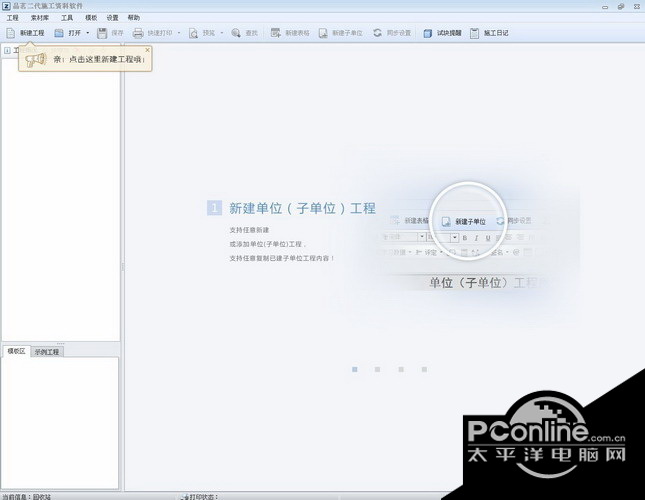Screen dimensions: 645x500
Task: Select the fourth slide indicator dot
Action: 424,369
